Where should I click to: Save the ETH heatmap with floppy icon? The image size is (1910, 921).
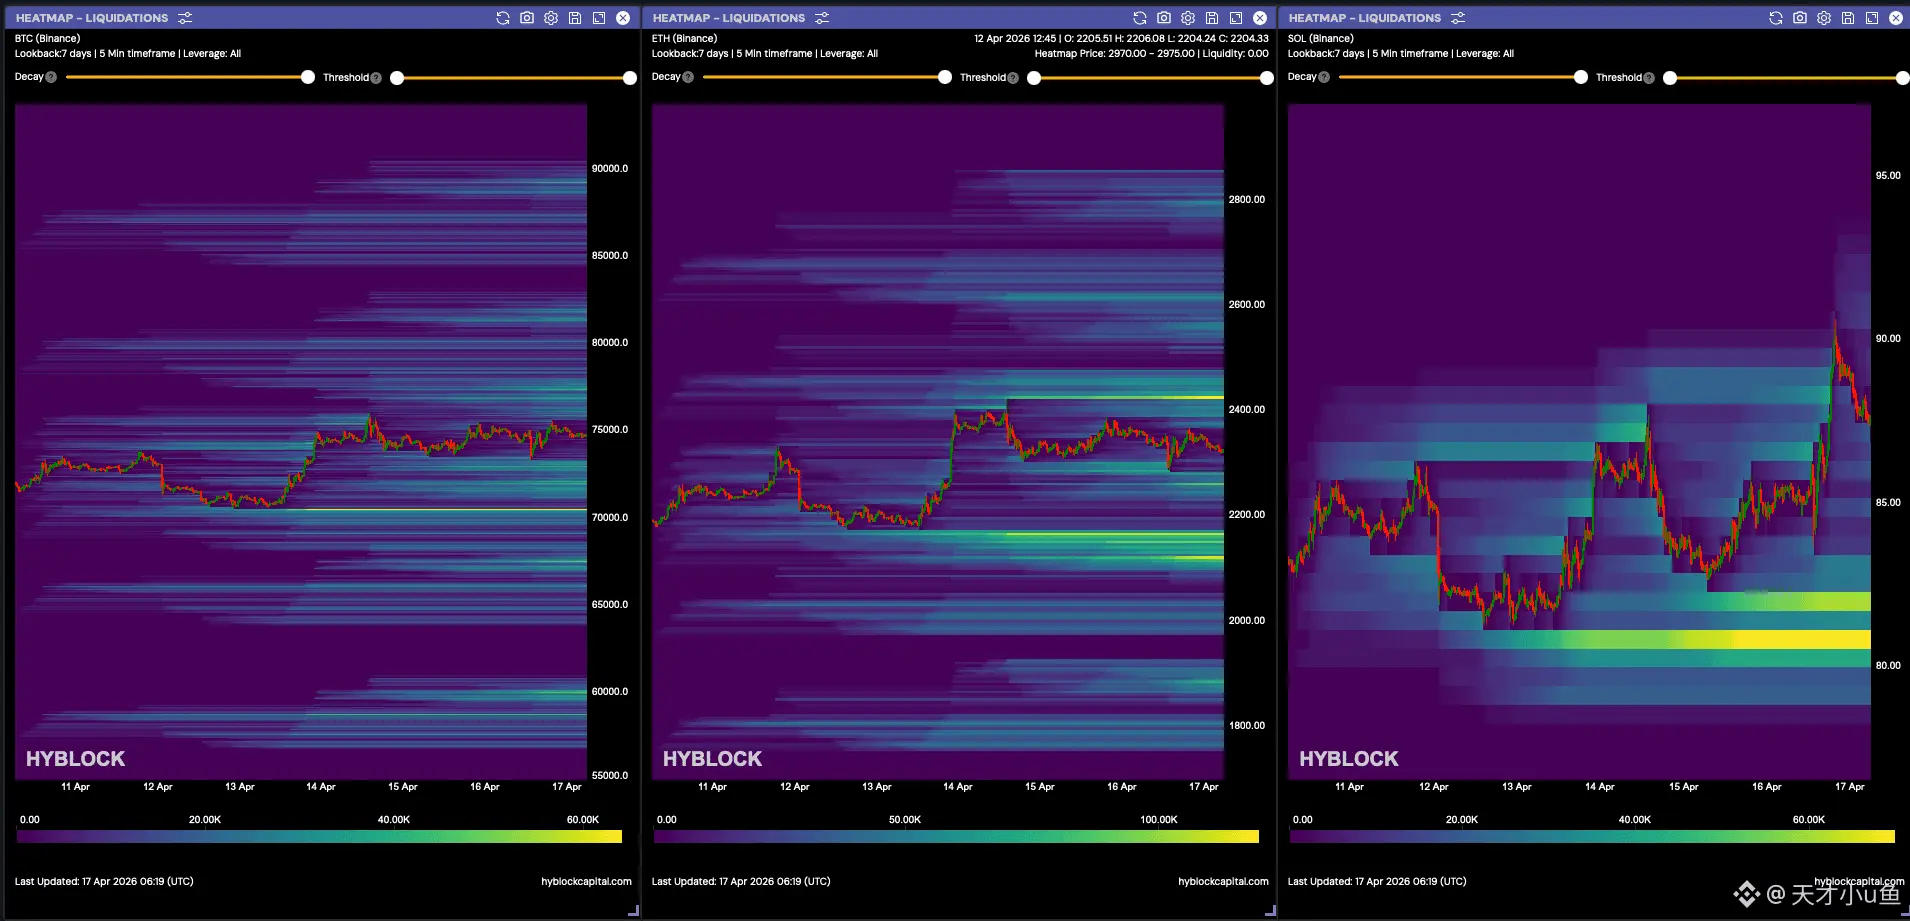point(1212,18)
